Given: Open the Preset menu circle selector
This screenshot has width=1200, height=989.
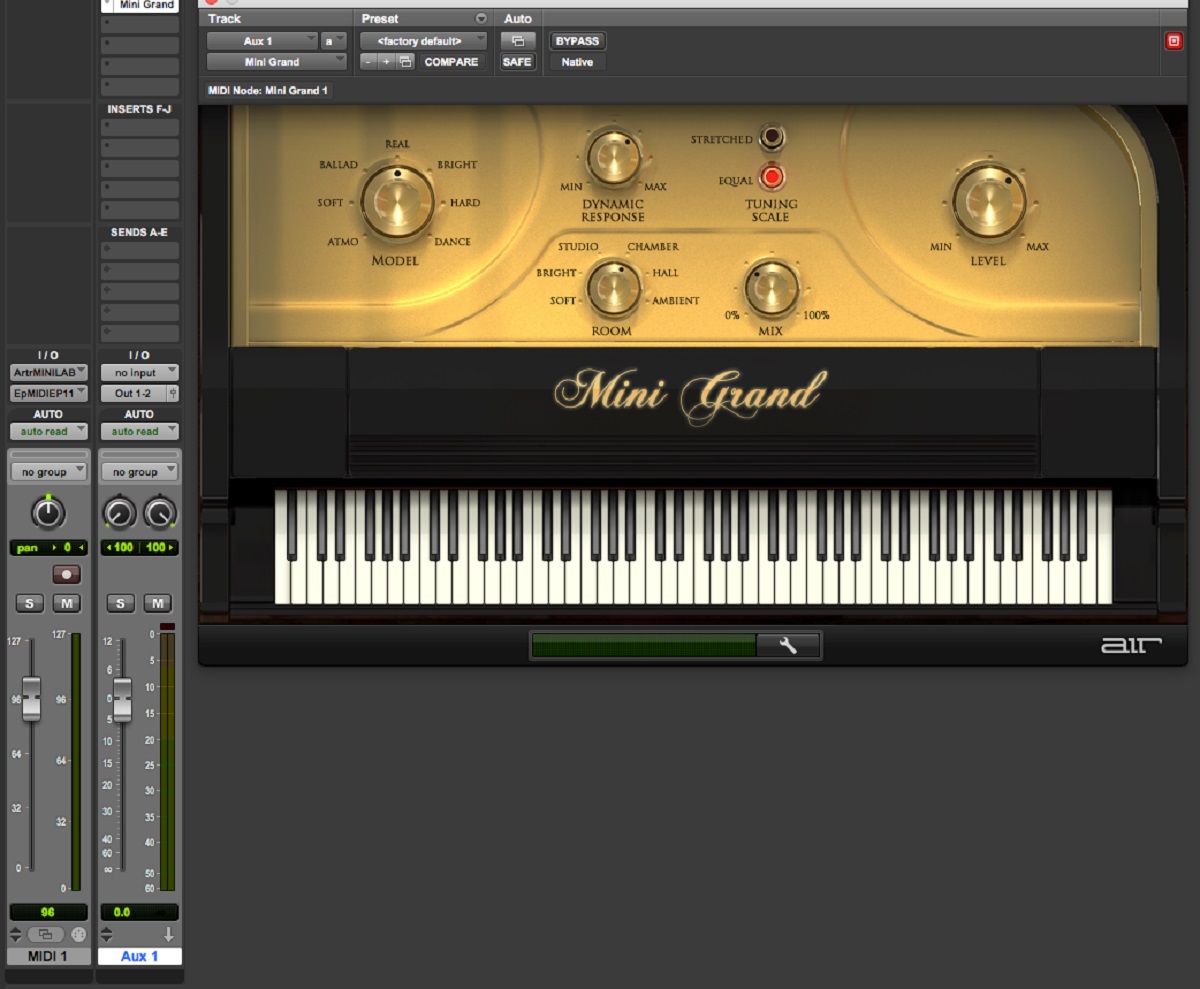Looking at the screenshot, I should click(481, 18).
